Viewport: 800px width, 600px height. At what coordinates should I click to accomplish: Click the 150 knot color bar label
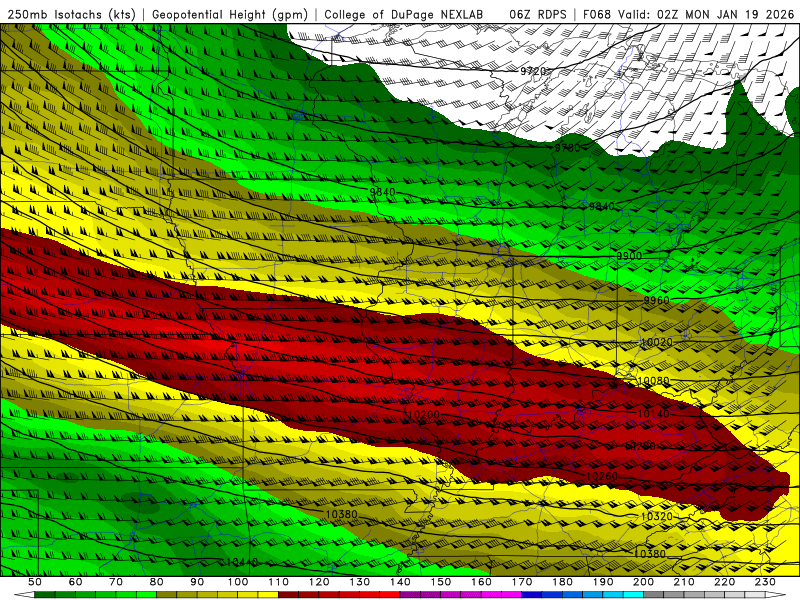pos(441,582)
